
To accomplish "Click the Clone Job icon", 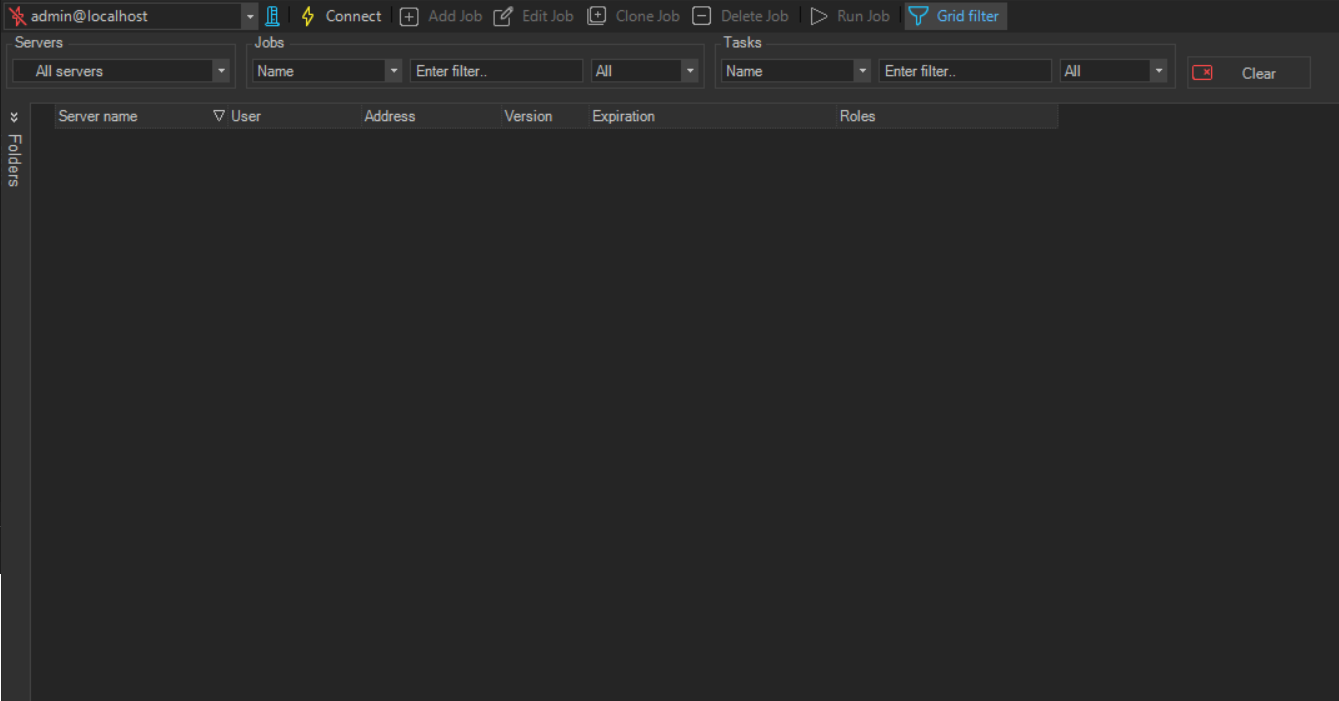I will (x=596, y=16).
